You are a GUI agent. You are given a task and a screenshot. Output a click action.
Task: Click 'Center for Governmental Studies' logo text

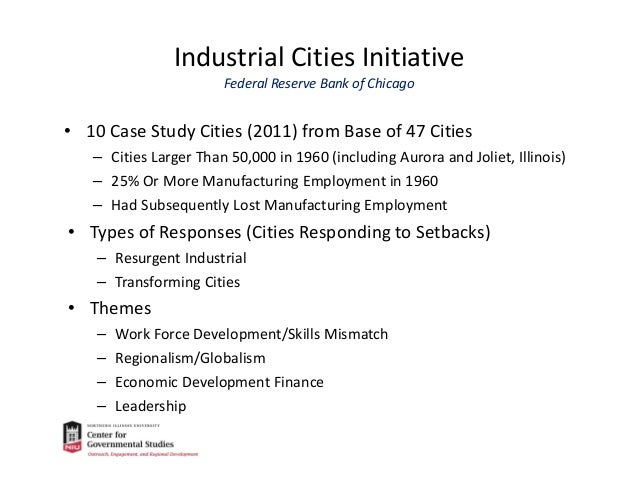coord(130,439)
